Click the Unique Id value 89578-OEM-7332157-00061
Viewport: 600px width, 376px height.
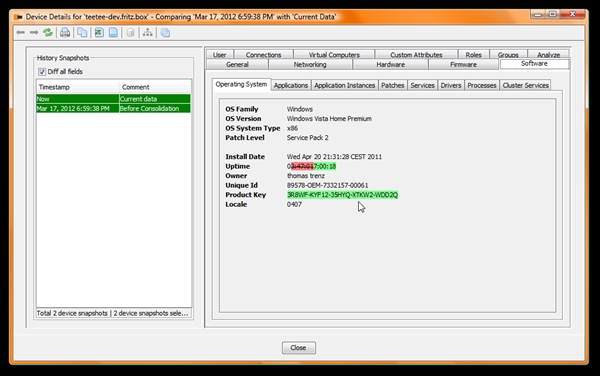(328, 186)
